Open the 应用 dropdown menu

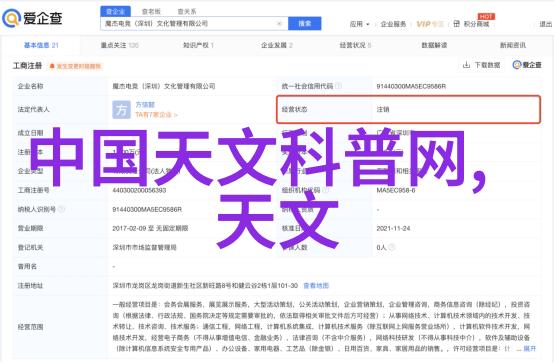(x=359, y=24)
